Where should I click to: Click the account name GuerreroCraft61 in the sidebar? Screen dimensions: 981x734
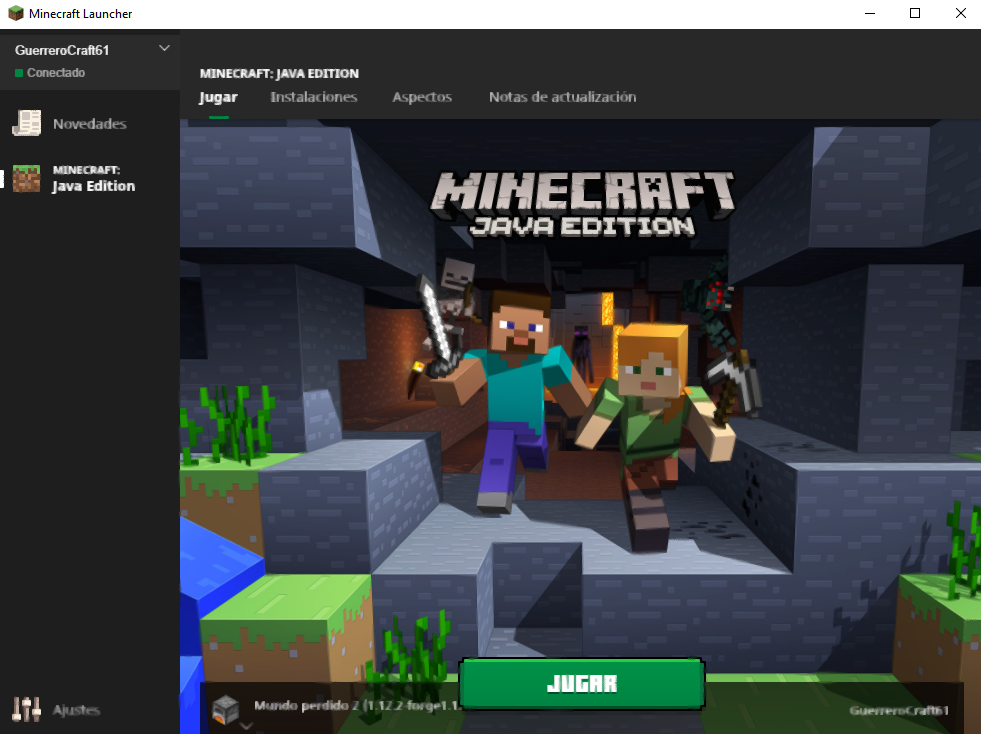(61, 51)
